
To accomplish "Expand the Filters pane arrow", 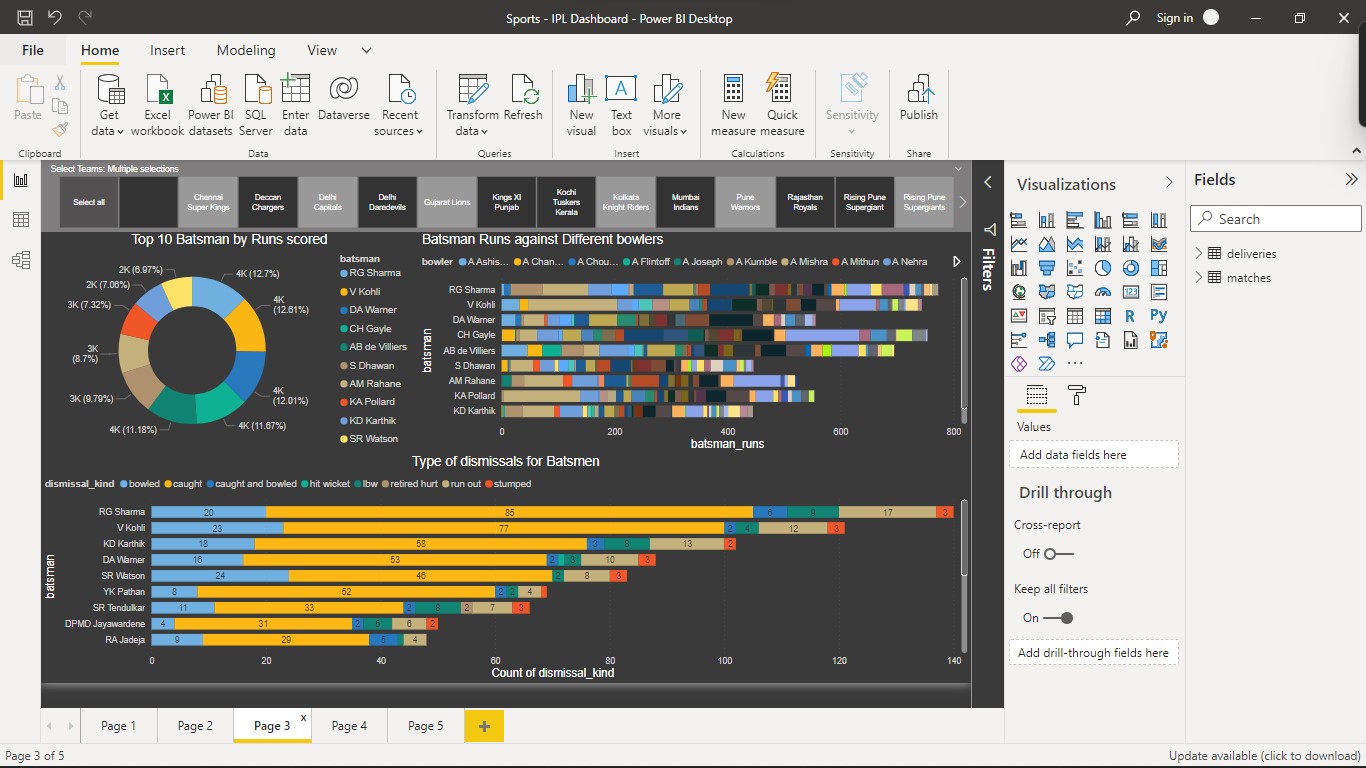I will pyautogui.click(x=988, y=182).
